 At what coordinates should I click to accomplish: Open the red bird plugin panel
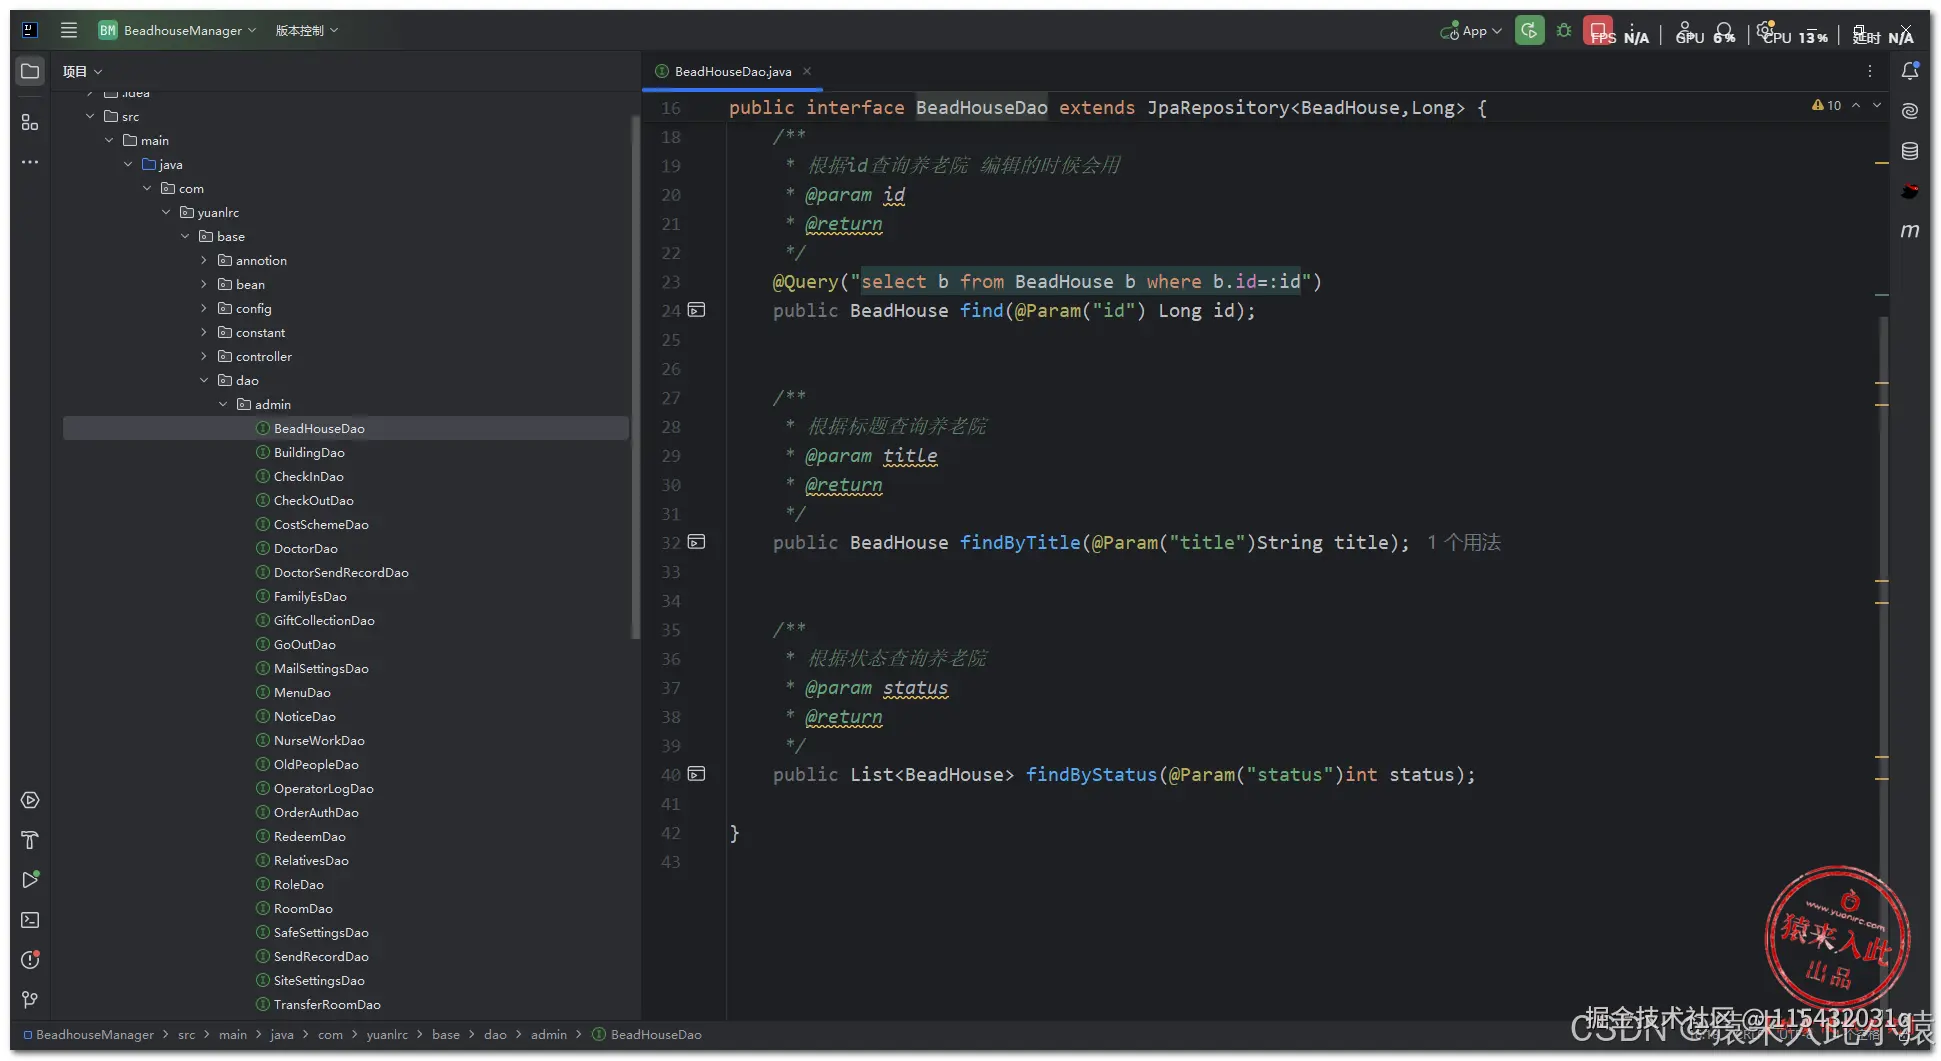1910,191
